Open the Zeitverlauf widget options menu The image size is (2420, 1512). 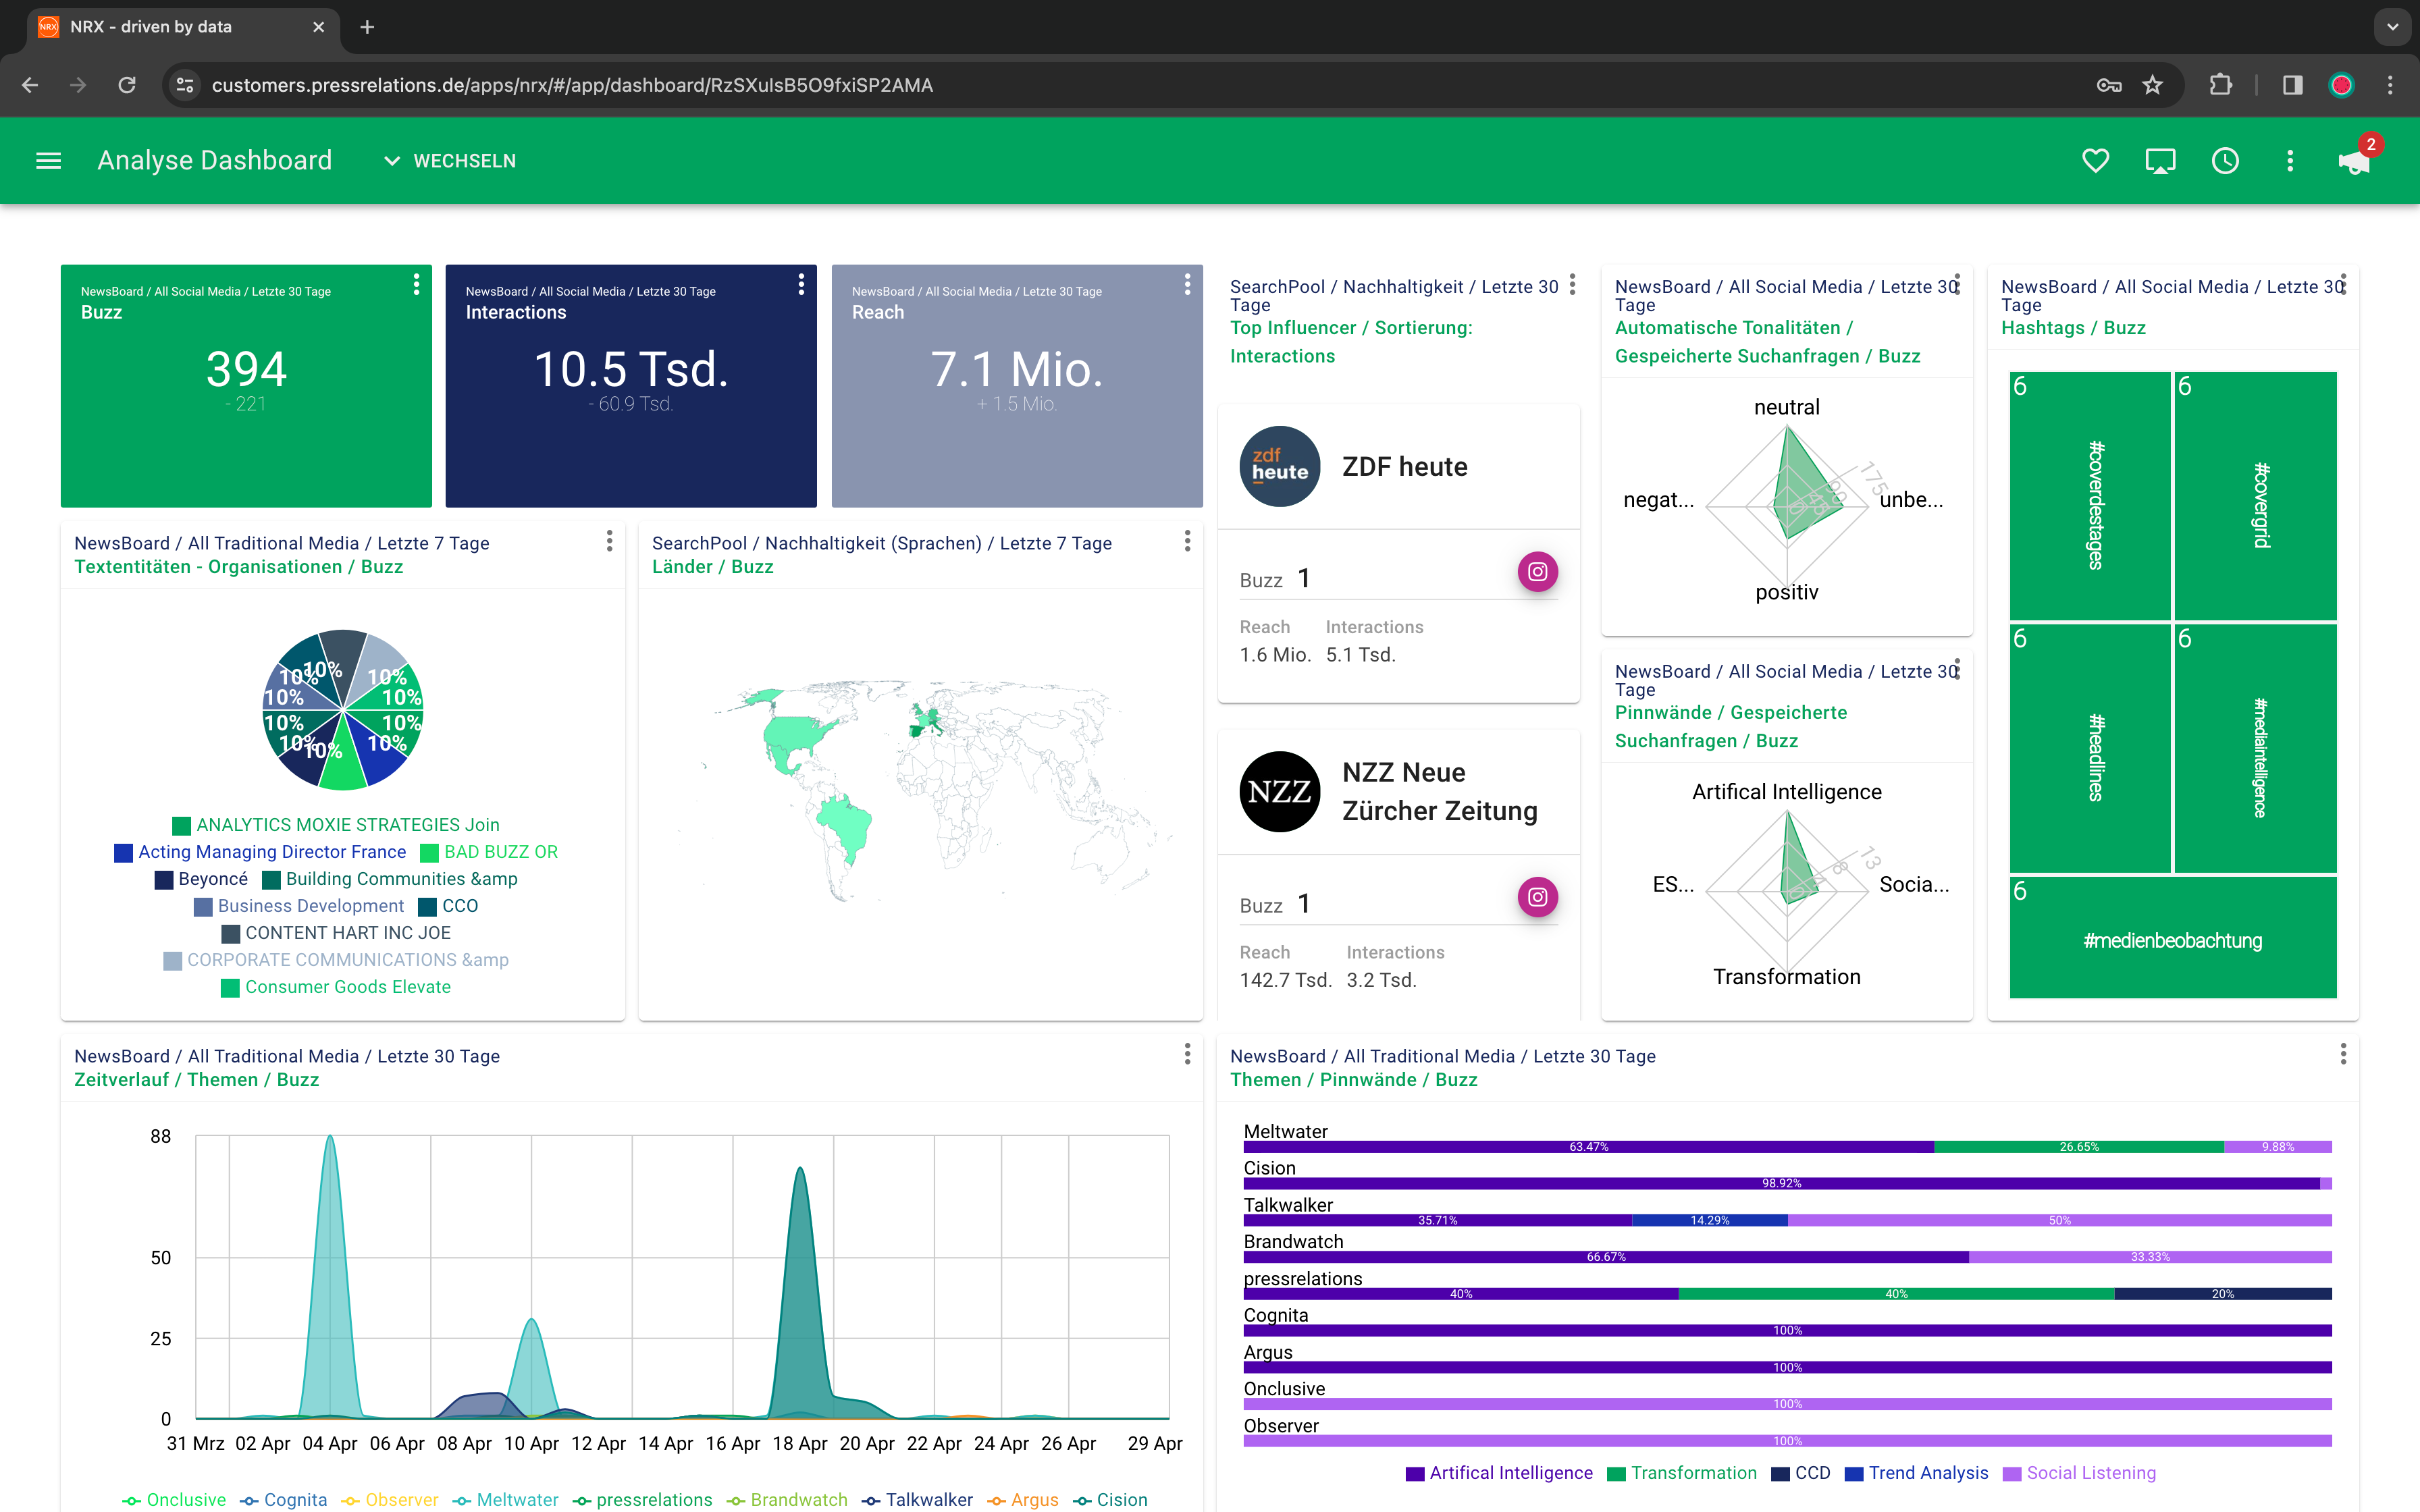pyautogui.click(x=1187, y=1054)
